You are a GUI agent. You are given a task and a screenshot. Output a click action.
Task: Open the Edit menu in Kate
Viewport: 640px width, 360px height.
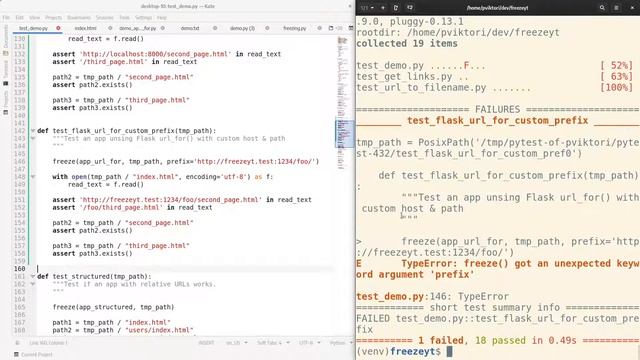[19, 18]
